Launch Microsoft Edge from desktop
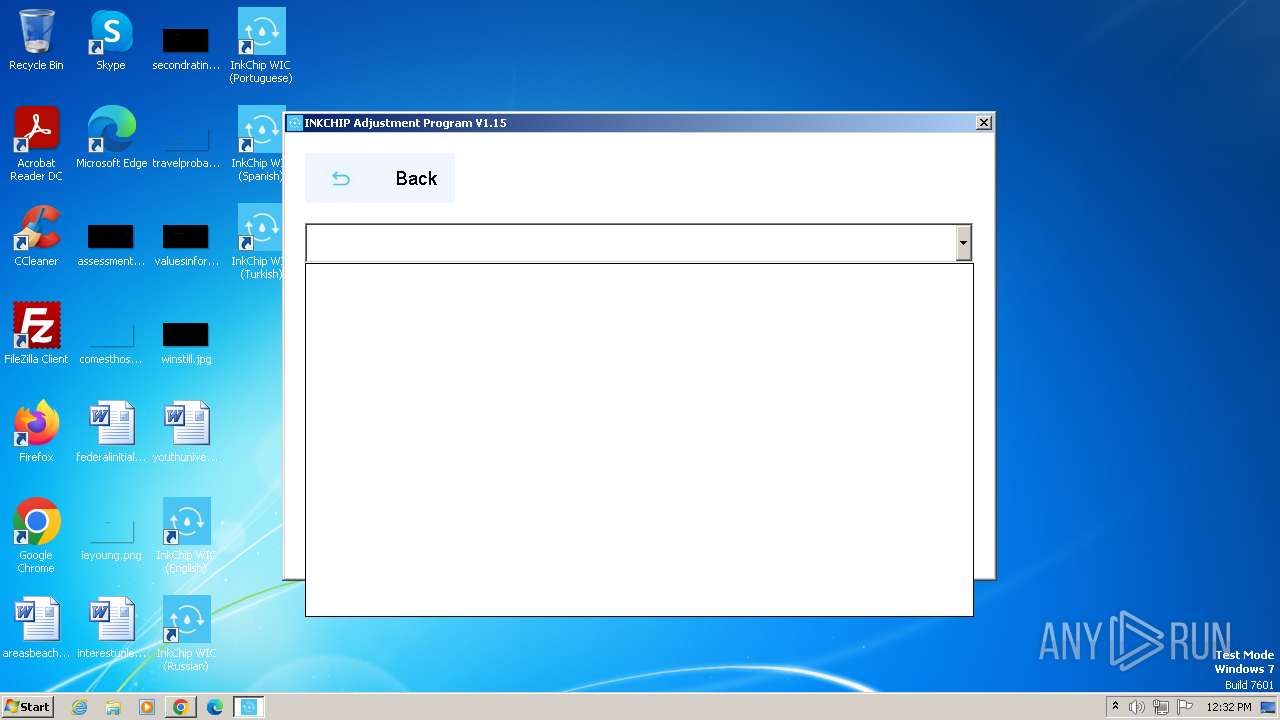Screen dimensions: 1280x720 (x=111, y=138)
